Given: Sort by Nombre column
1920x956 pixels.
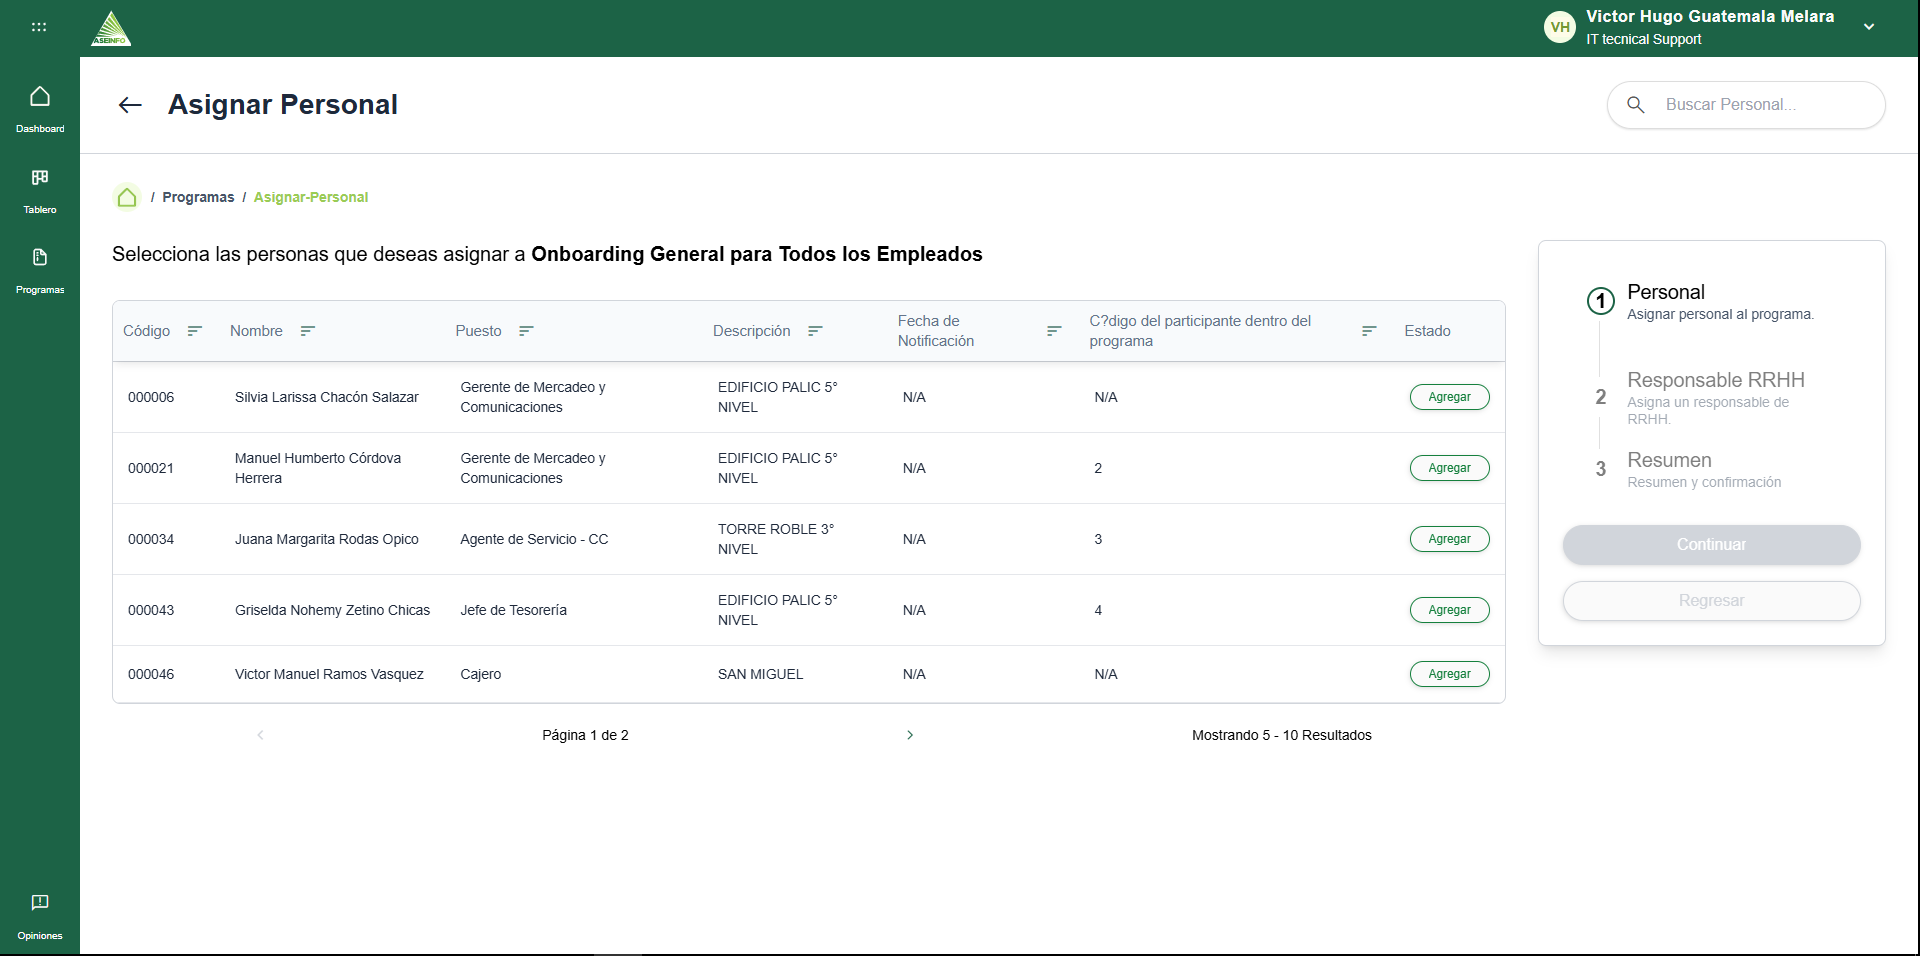Looking at the screenshot, I should (x=308, y=331).
